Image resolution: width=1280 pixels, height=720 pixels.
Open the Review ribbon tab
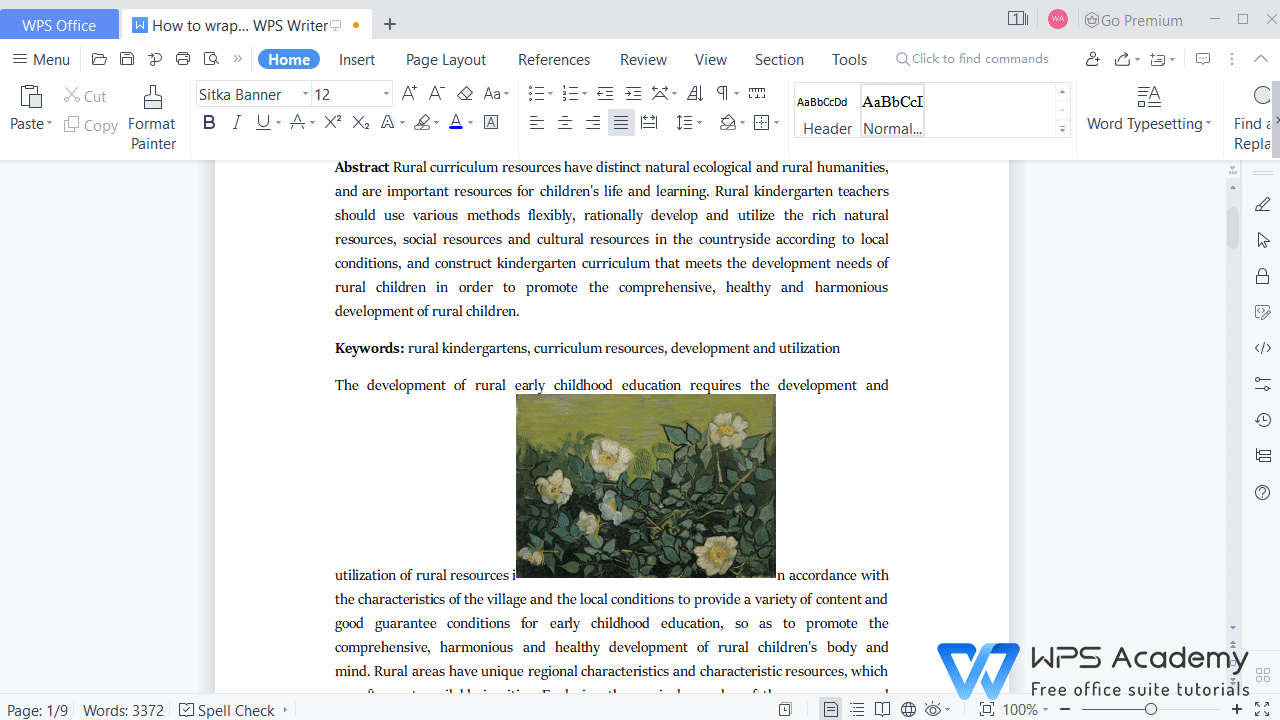[x=643, y=59]
